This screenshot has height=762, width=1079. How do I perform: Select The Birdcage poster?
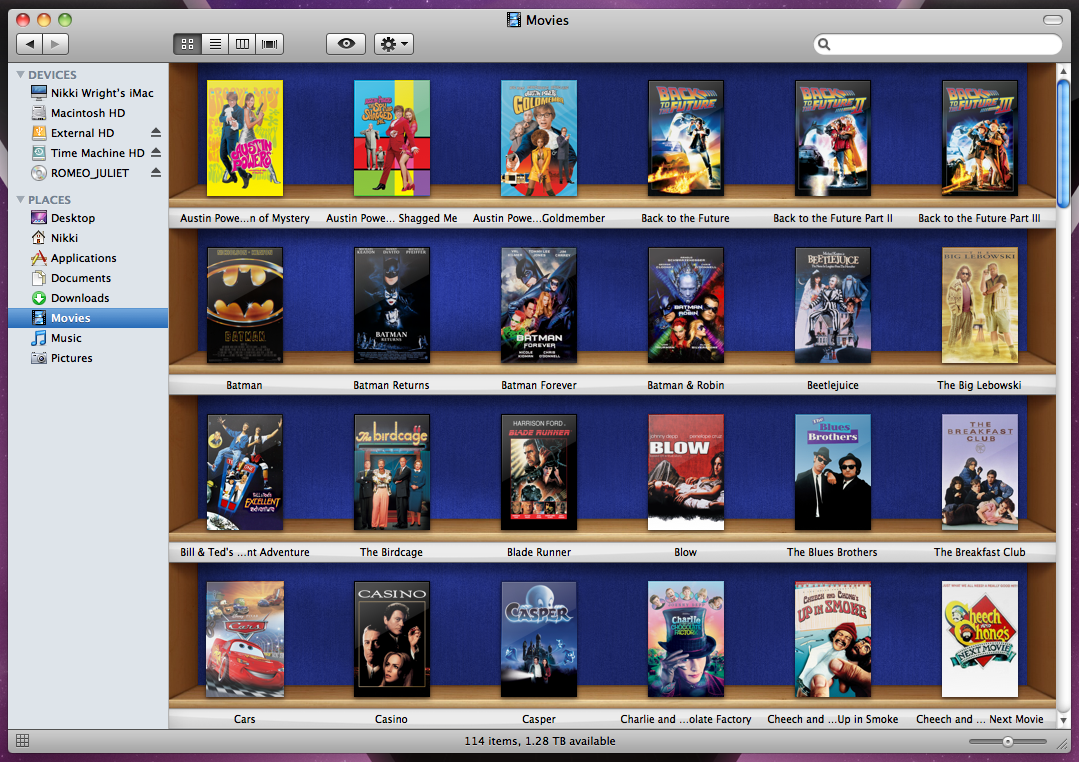tap(392, 472)
